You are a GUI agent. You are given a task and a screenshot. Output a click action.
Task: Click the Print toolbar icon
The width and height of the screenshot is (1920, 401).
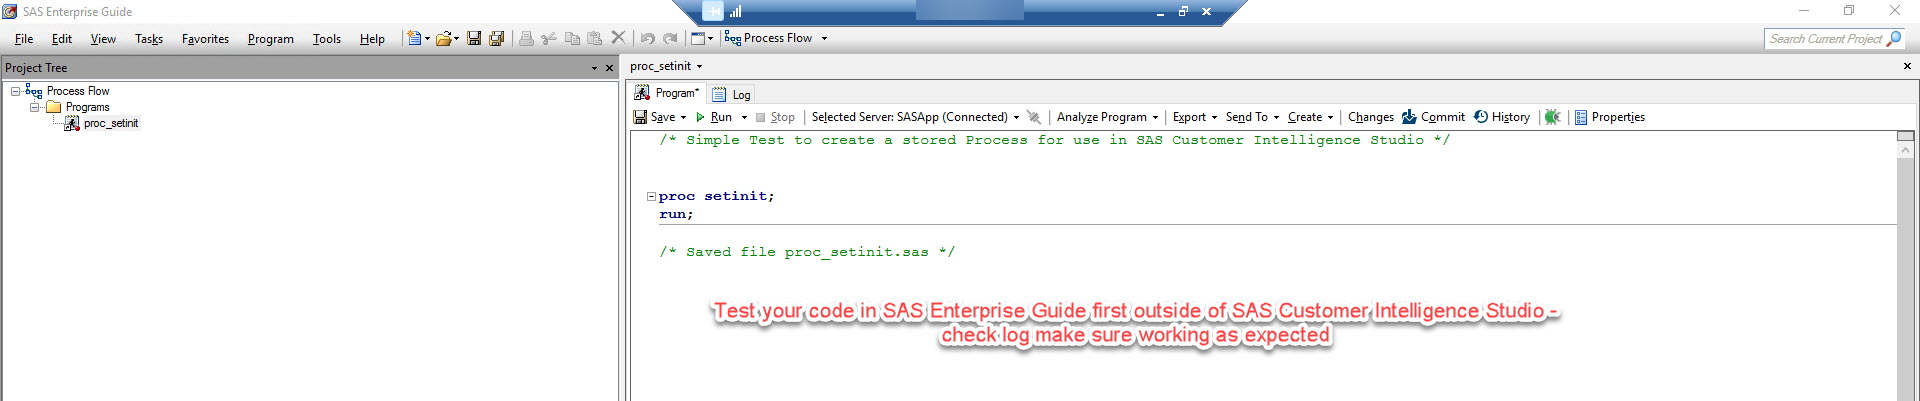[526, 38]
